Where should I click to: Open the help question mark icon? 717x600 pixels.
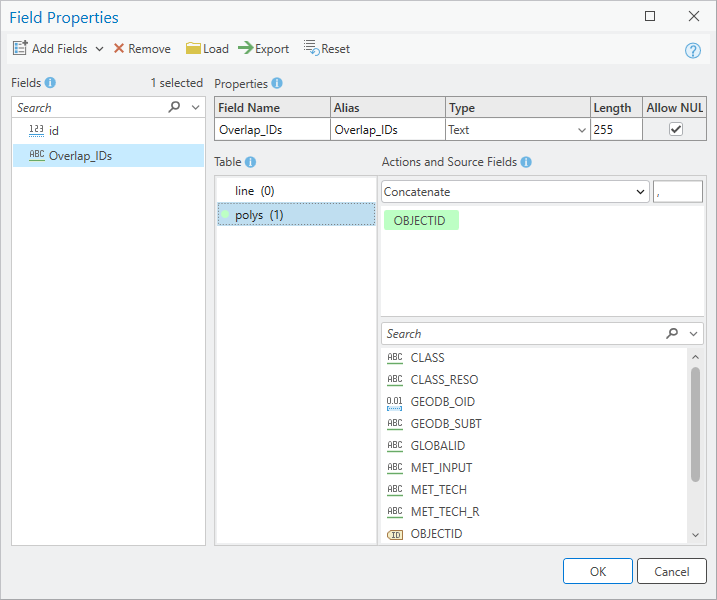pyautogui.click(x=692, y=50)
